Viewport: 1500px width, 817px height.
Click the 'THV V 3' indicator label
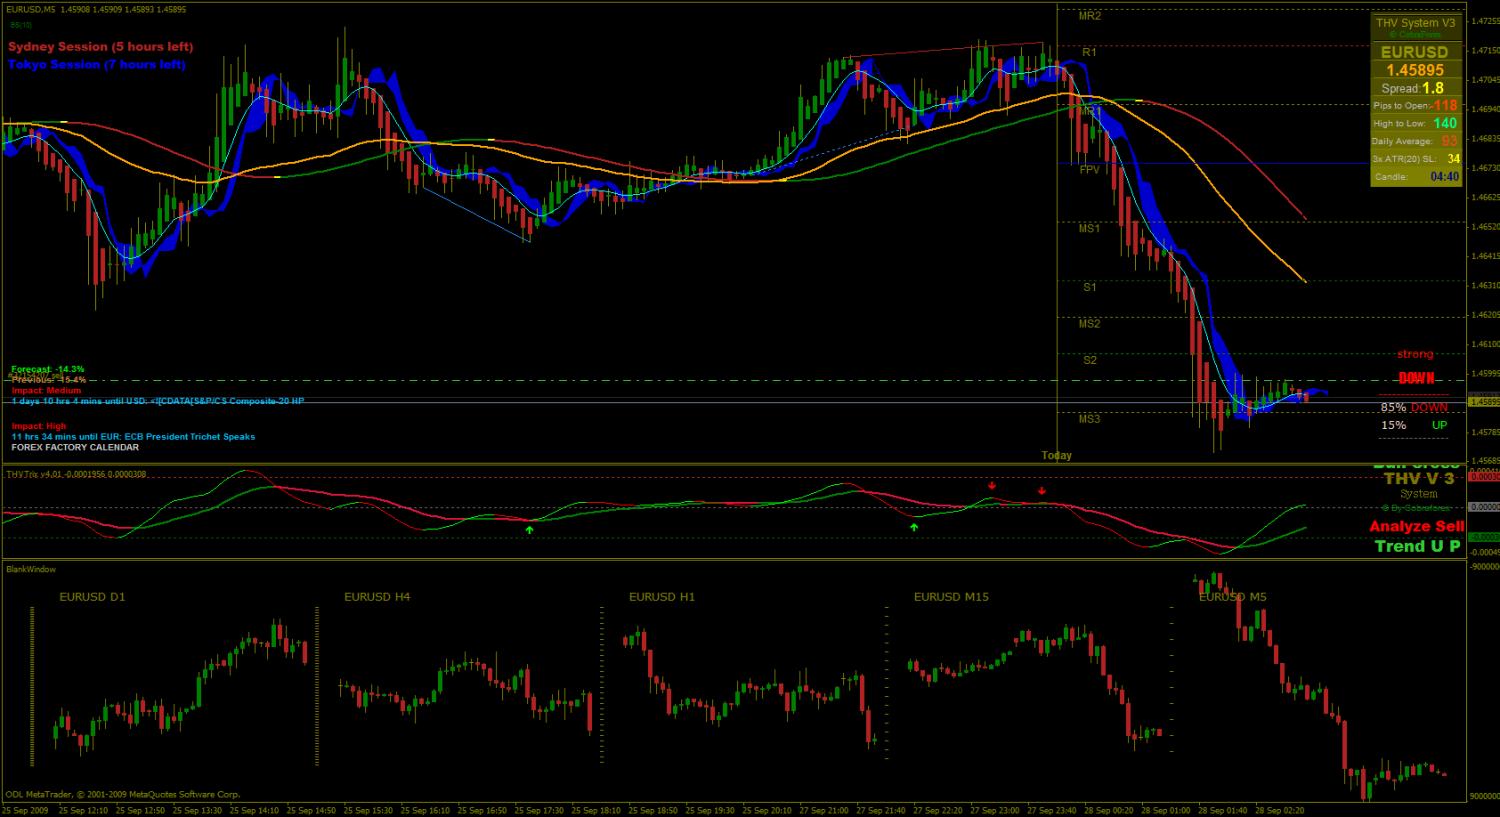click(x=1418, y=479)
